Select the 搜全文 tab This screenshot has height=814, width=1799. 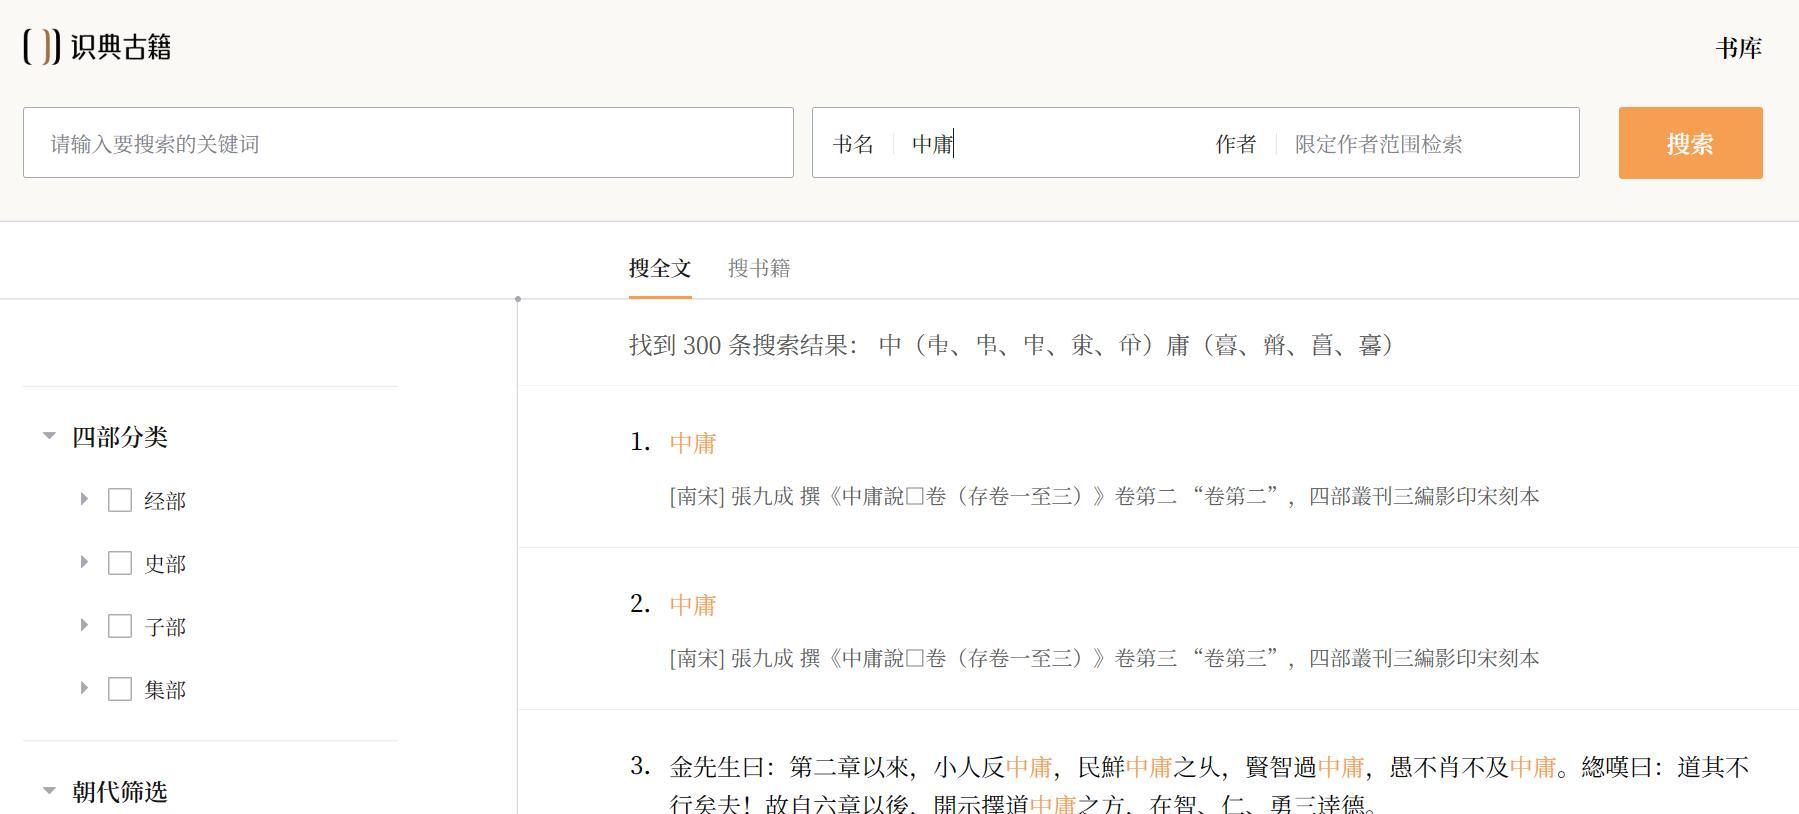tap(660, 268)
